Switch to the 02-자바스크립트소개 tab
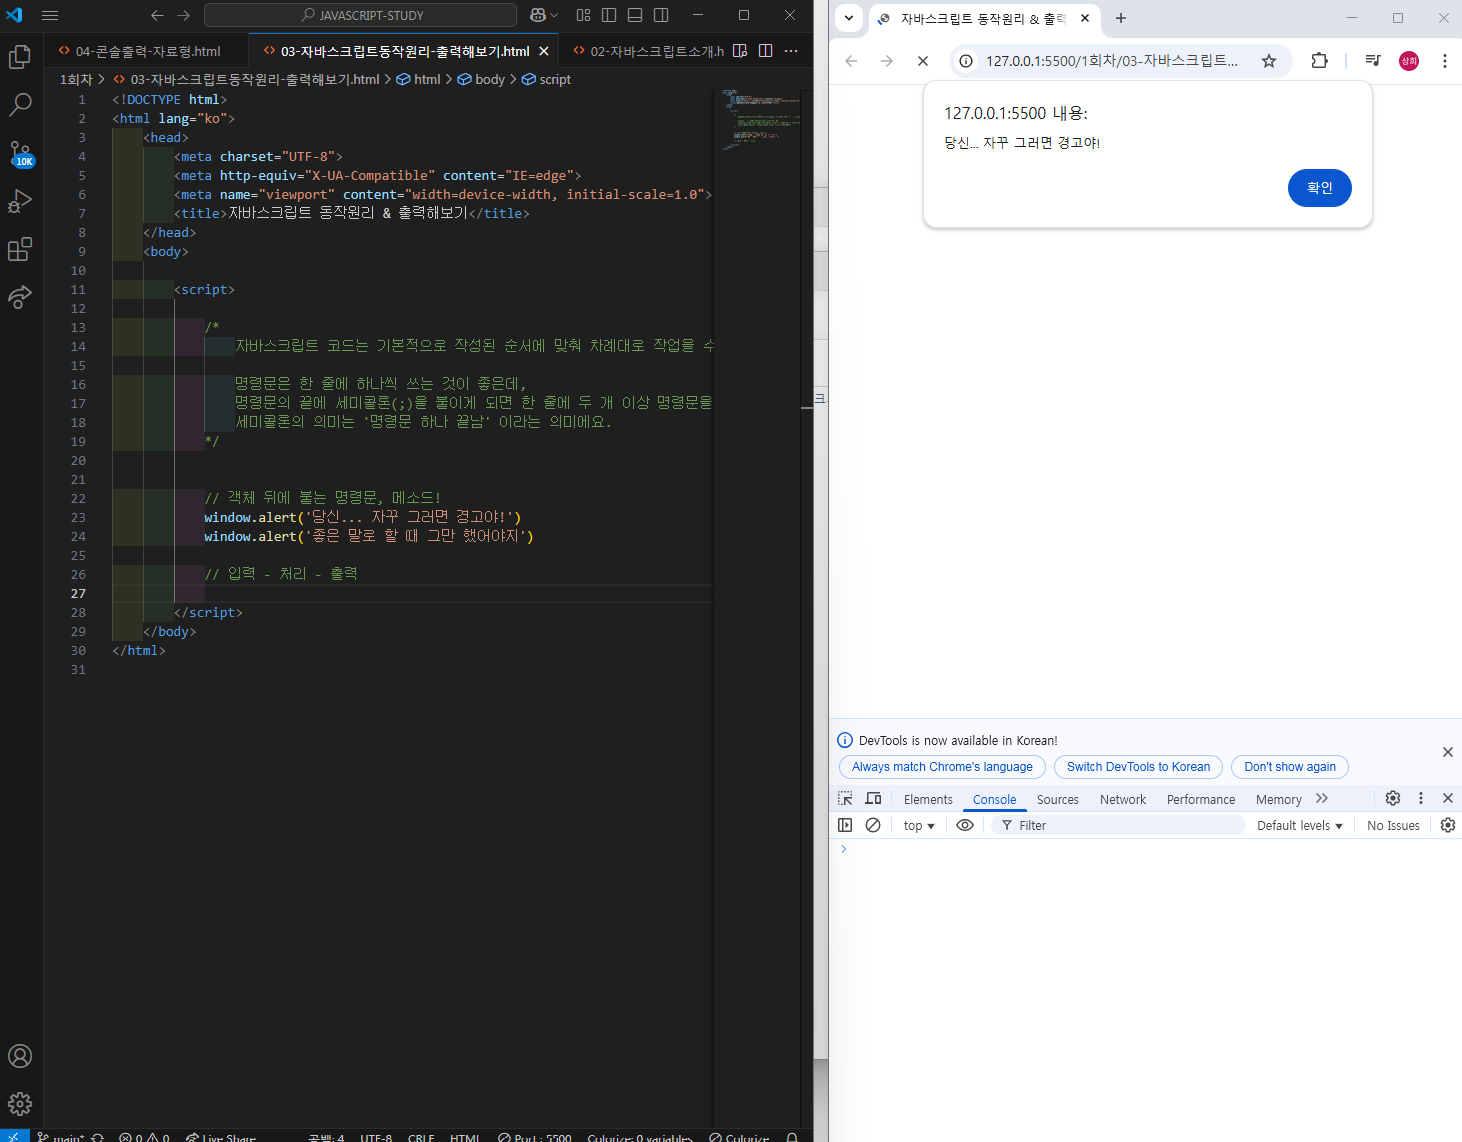The image size is (1462, 1142). pyautogui.click(x=647, y=51)
